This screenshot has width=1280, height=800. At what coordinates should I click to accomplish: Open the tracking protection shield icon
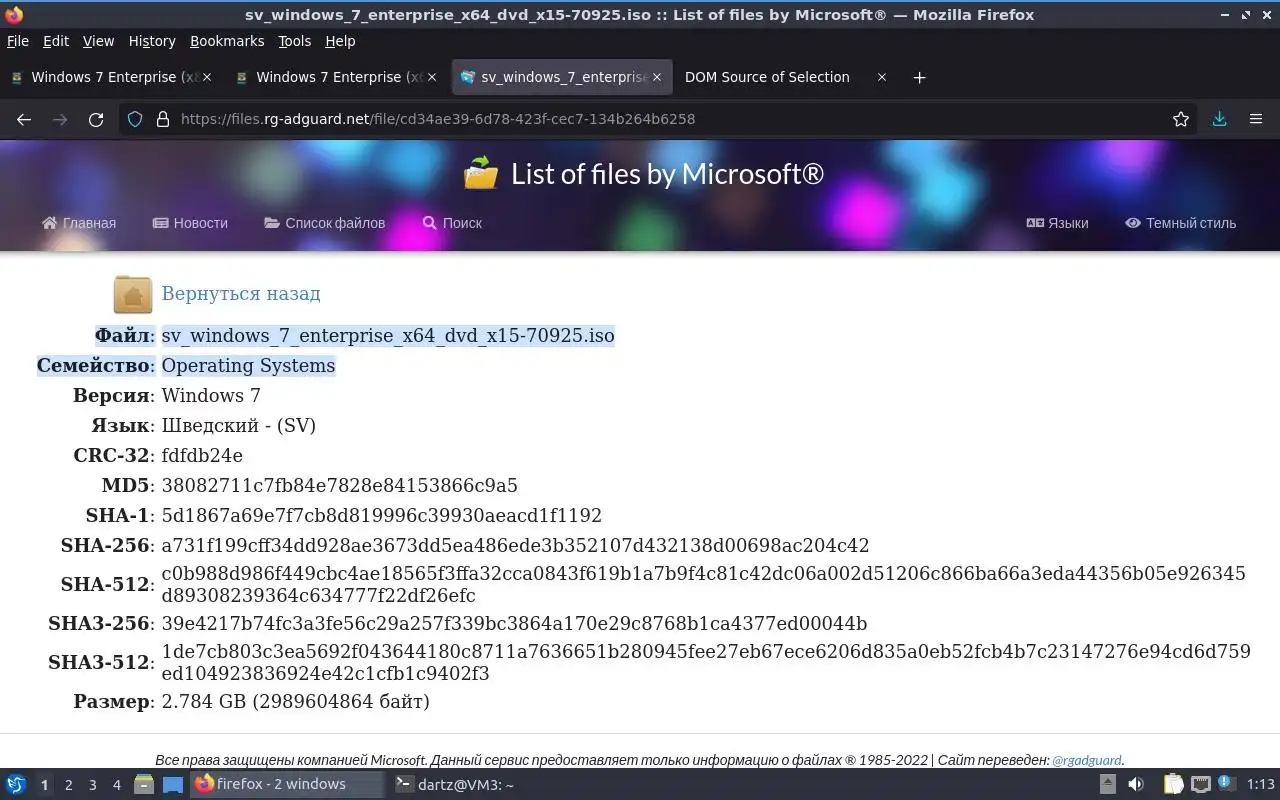point(136,119)
